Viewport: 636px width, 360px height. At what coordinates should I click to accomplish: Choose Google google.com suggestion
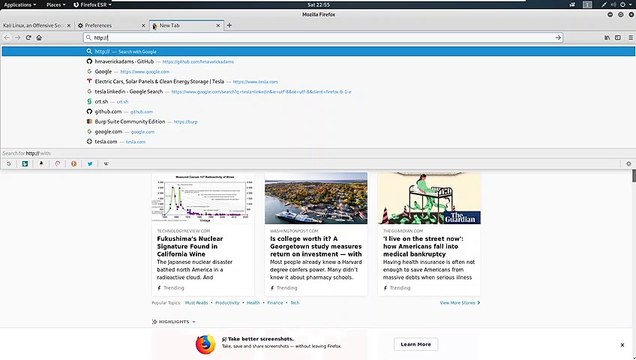click(318, 72)
